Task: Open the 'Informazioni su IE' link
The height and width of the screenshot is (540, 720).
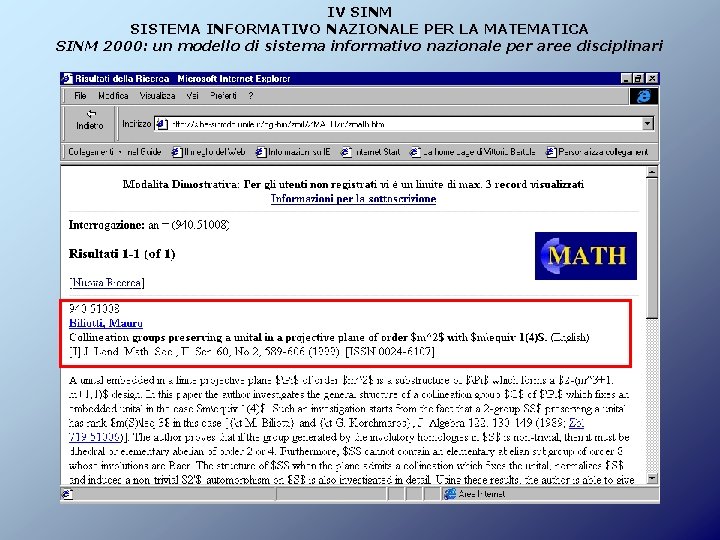Action: point(299,152)
